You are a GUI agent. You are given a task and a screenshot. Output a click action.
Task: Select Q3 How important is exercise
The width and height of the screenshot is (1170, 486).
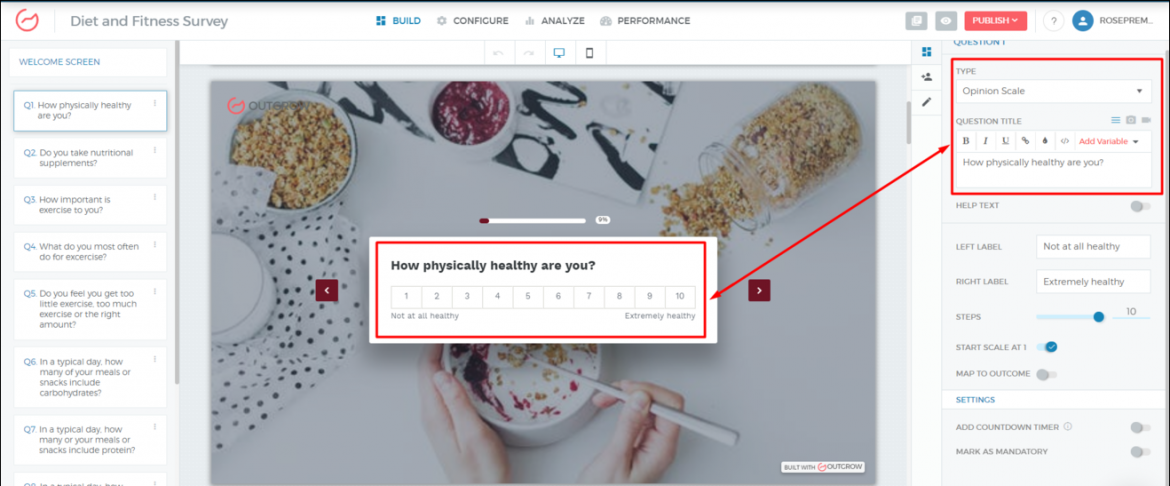tap(90, 205)
